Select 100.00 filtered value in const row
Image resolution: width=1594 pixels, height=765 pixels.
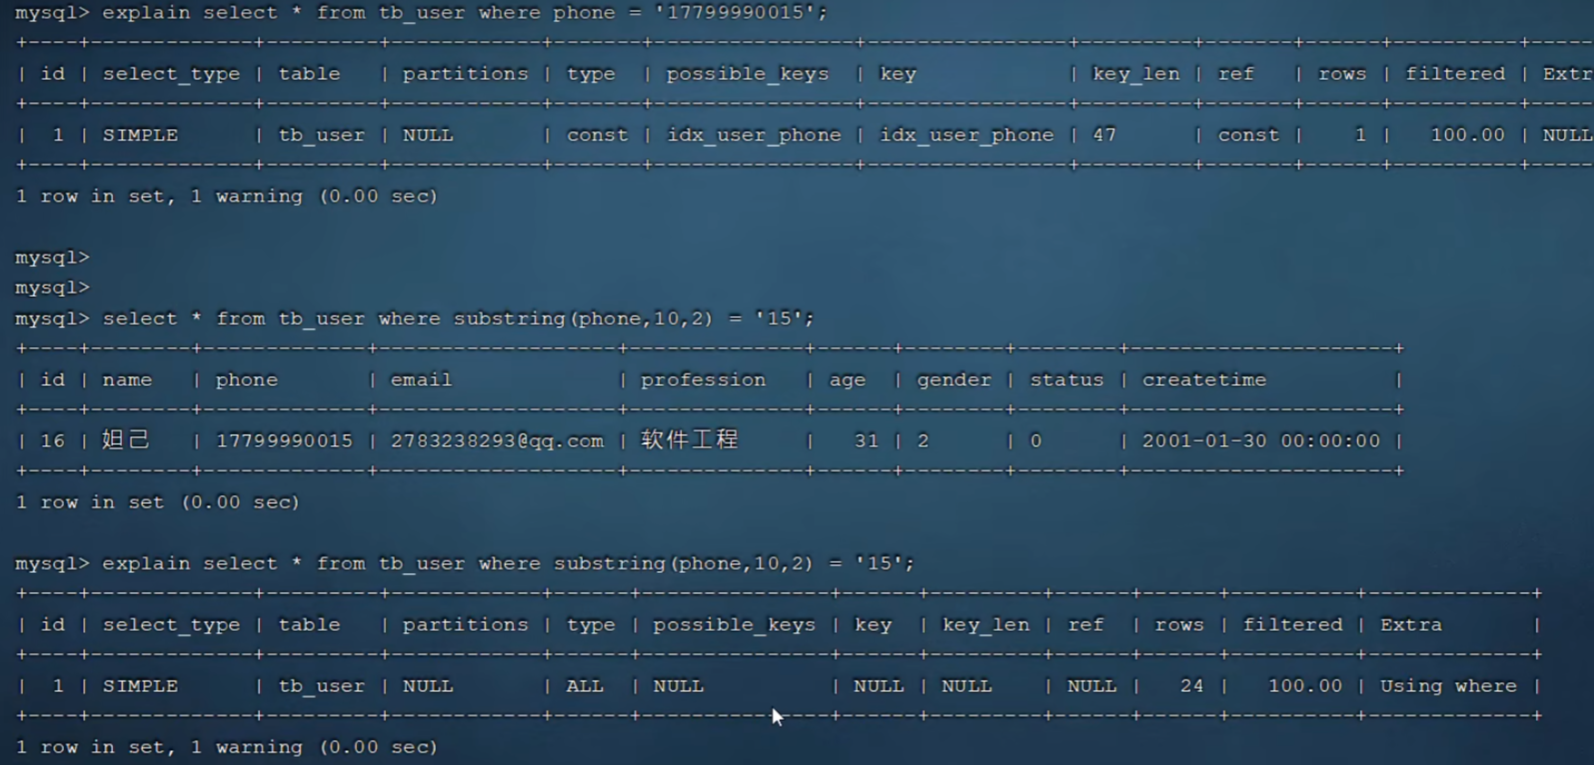(x=1467, y=135)
